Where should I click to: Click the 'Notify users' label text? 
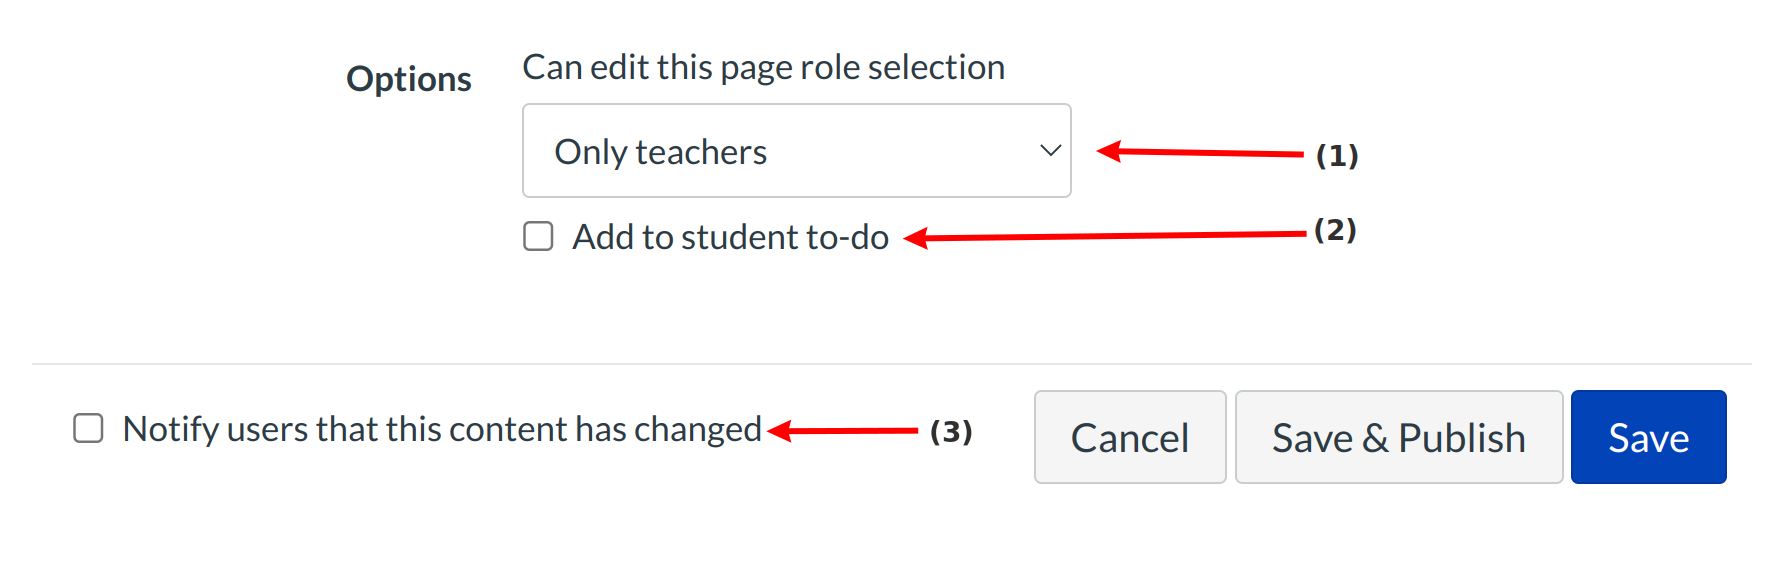pos(442,430)
